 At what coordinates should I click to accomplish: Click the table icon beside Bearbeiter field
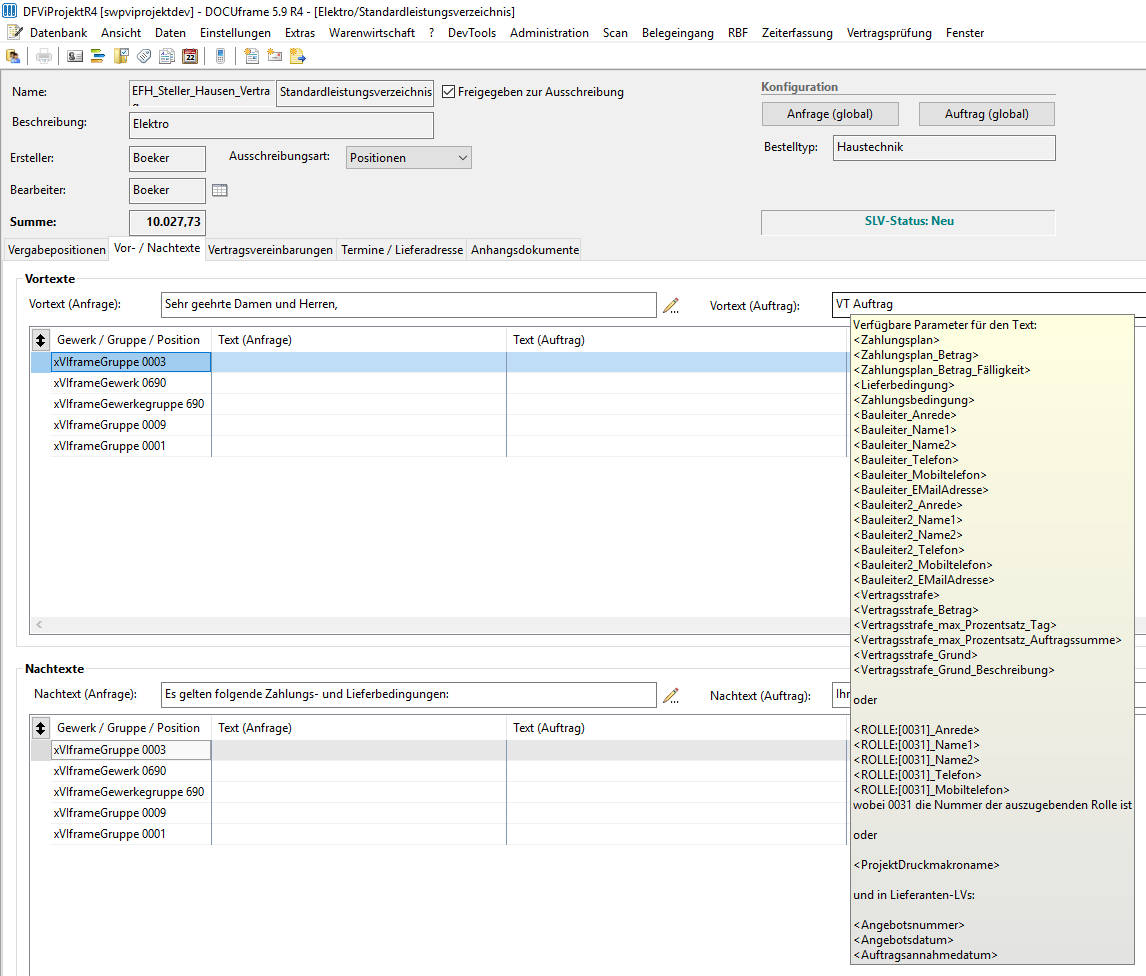219,190
